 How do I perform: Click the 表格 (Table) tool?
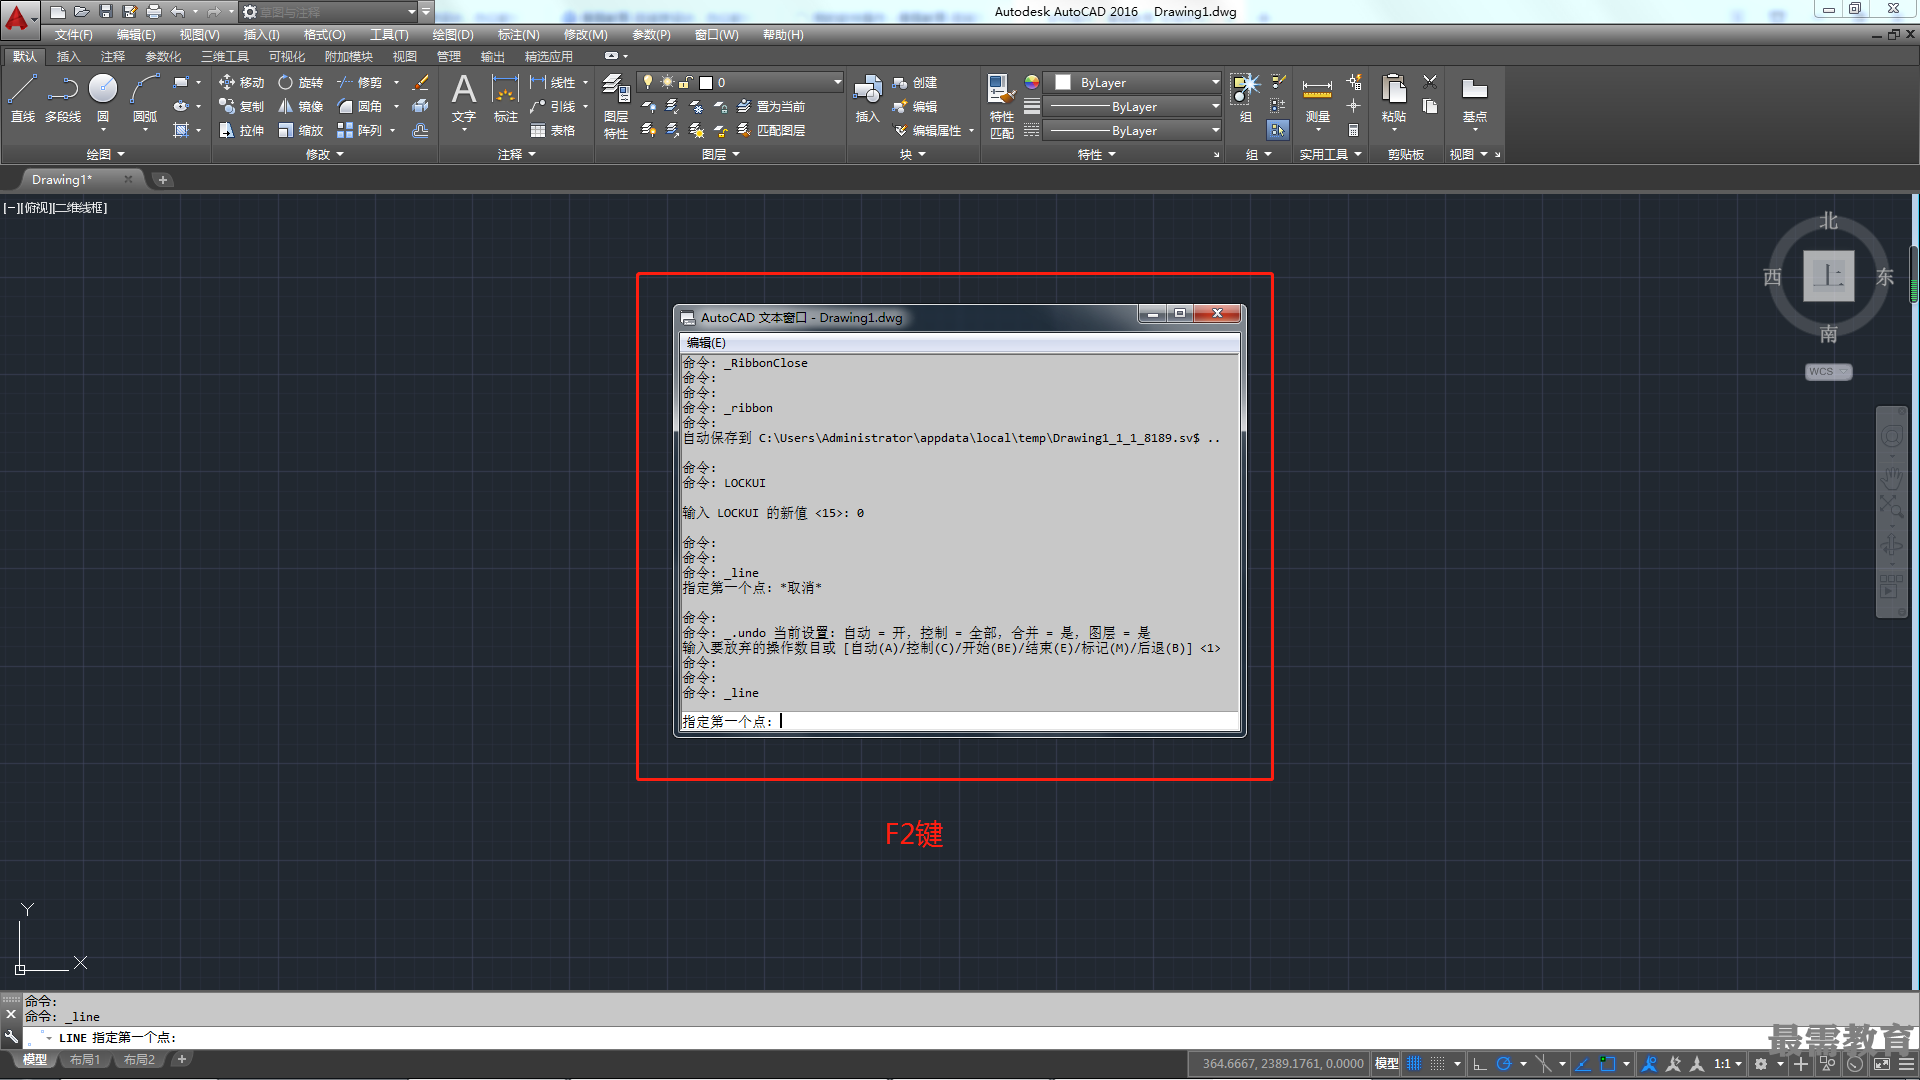553,131
